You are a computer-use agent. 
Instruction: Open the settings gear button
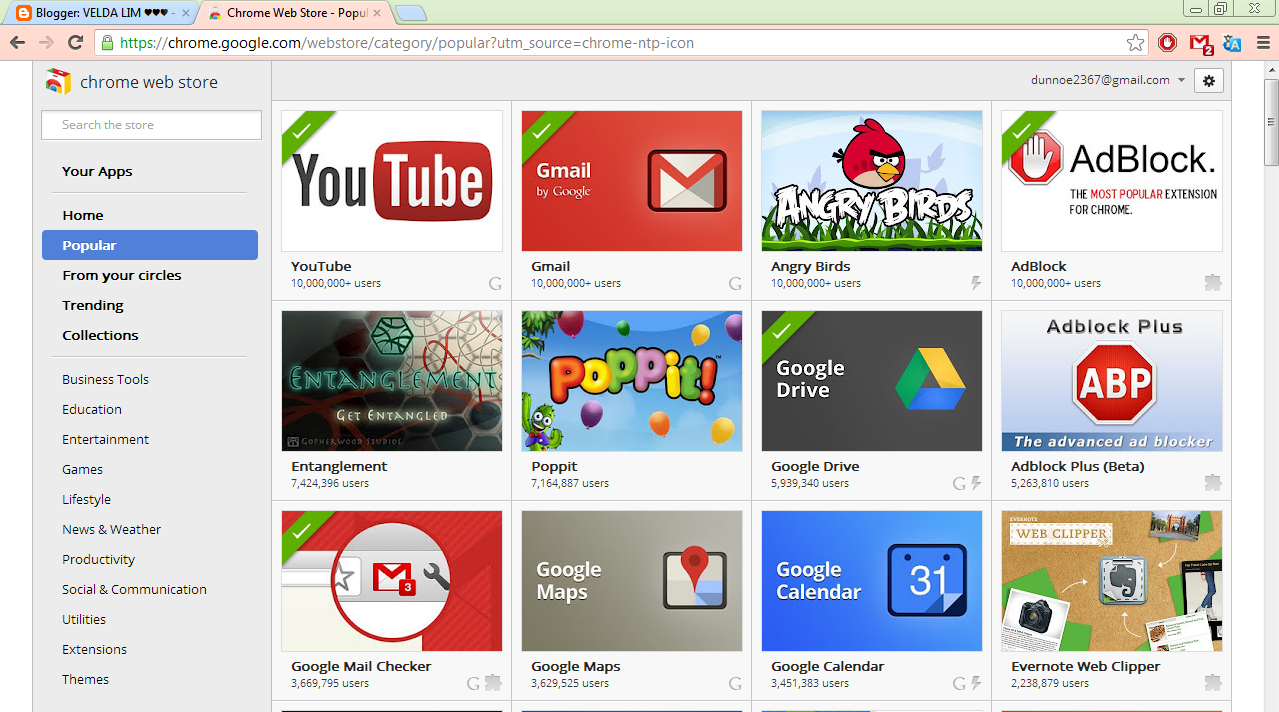click(x=1209, y=80)
